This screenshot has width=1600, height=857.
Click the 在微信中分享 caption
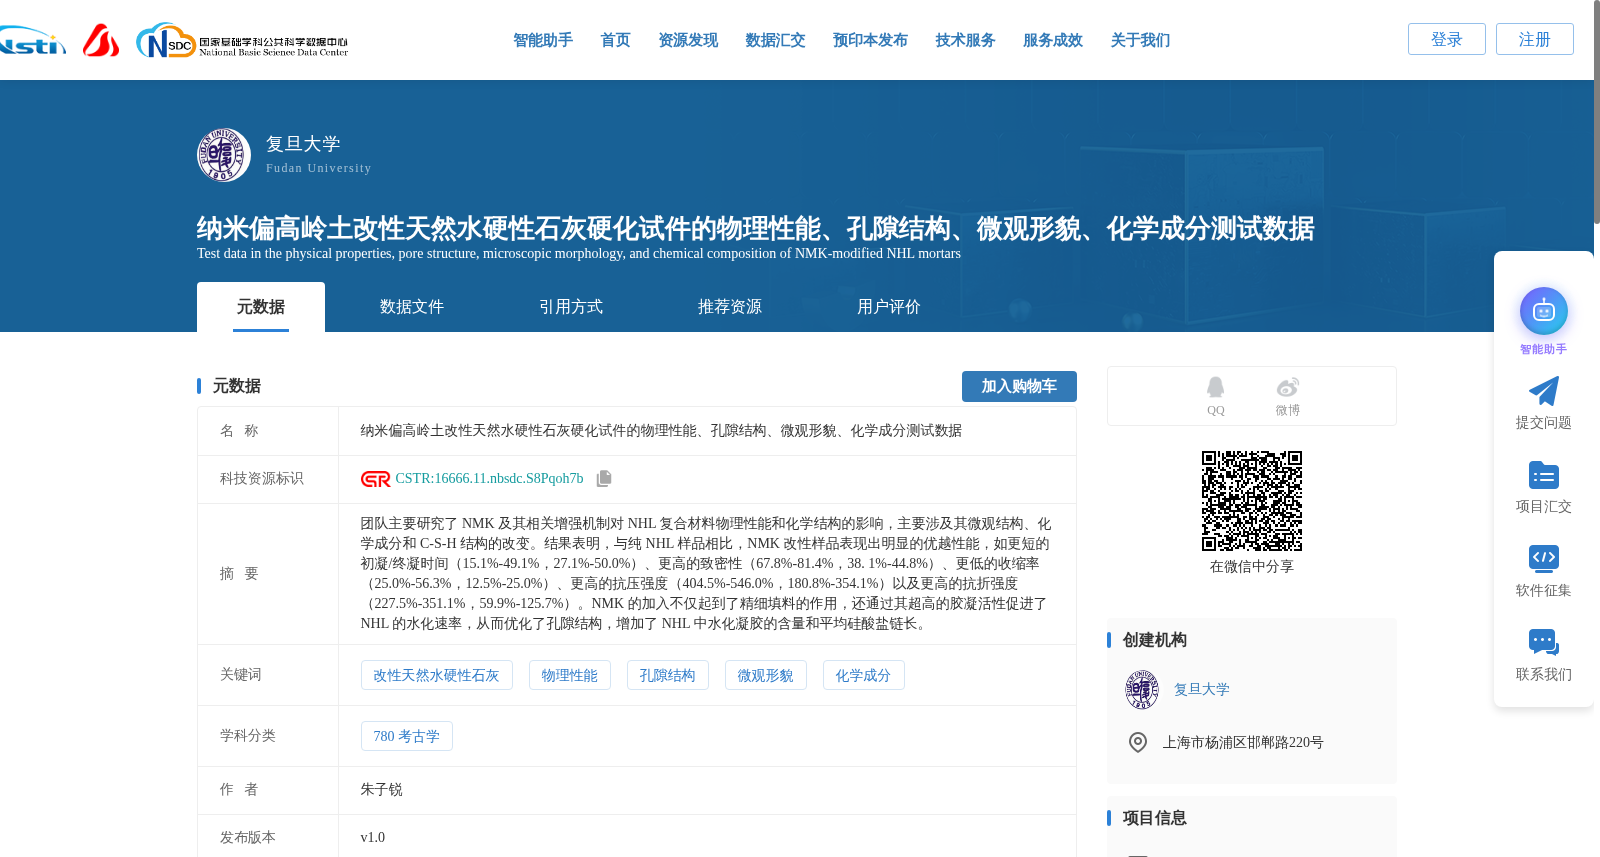[1251, 567]
